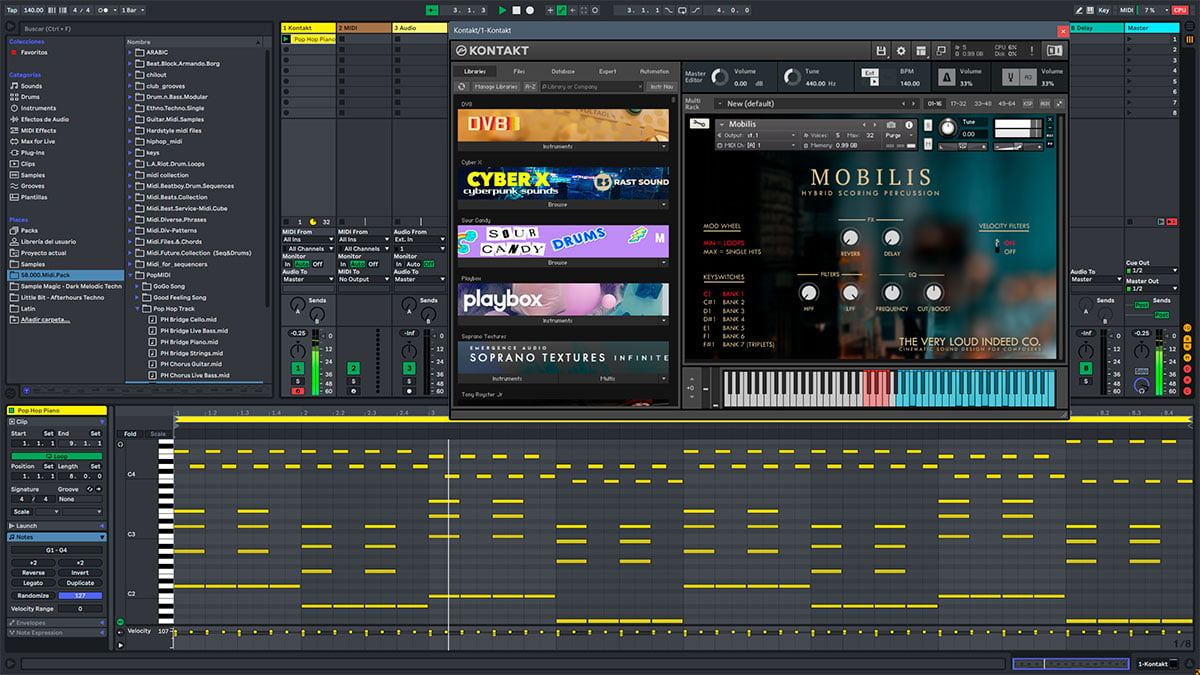Expand the hiphop_midi folder
The height and width of the screenshot is (675, 1200).
point(132,141)
